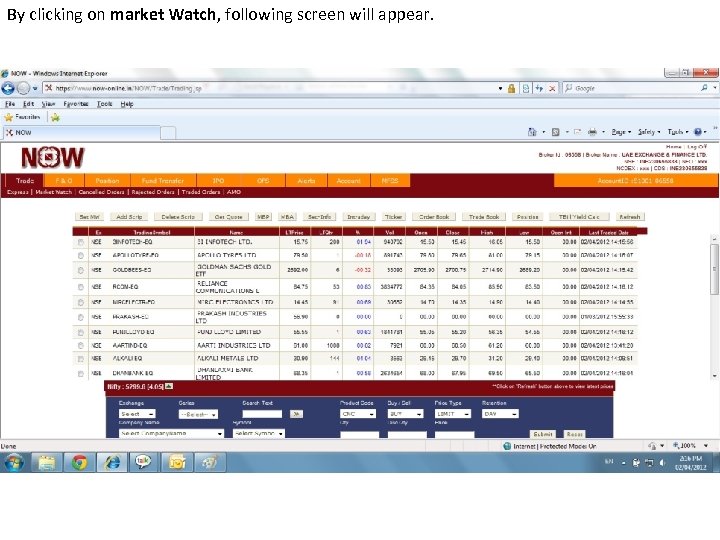Click the Refresh button above the table
This screenshot has width=720, height=540.
tap(630, 217)
